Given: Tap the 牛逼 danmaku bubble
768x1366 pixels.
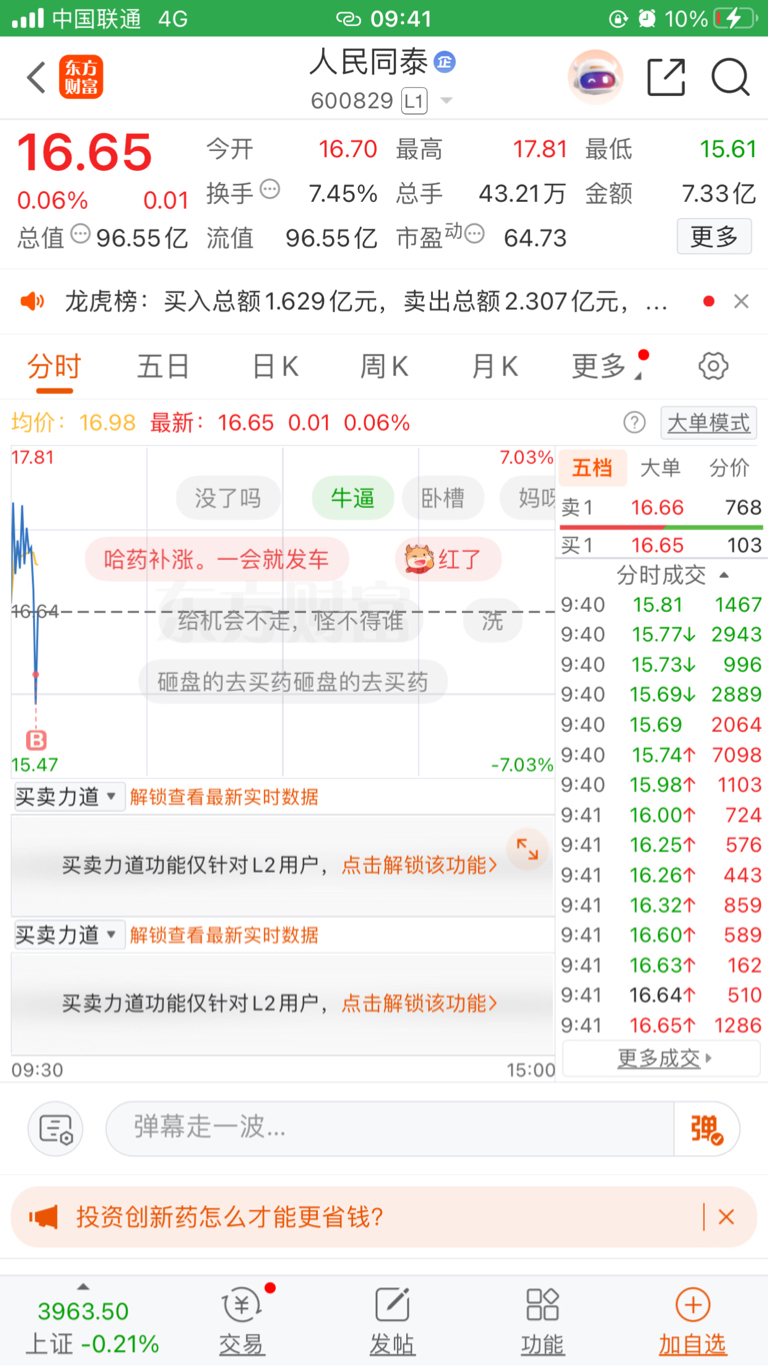Looking at the screenshot, I should 353,498.
